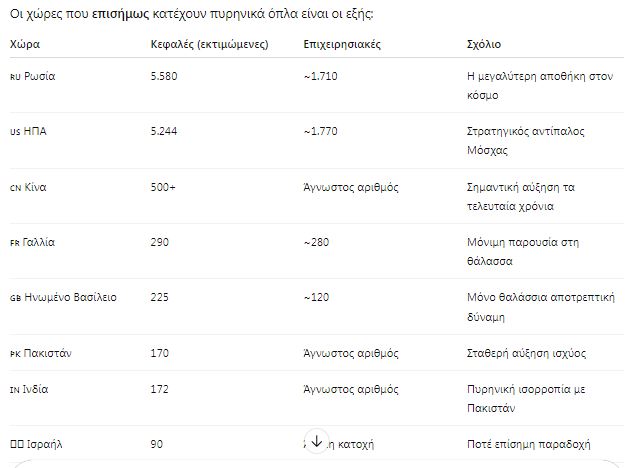
Task: Click the Σχόλιο column header
Action: click(484, 45)
